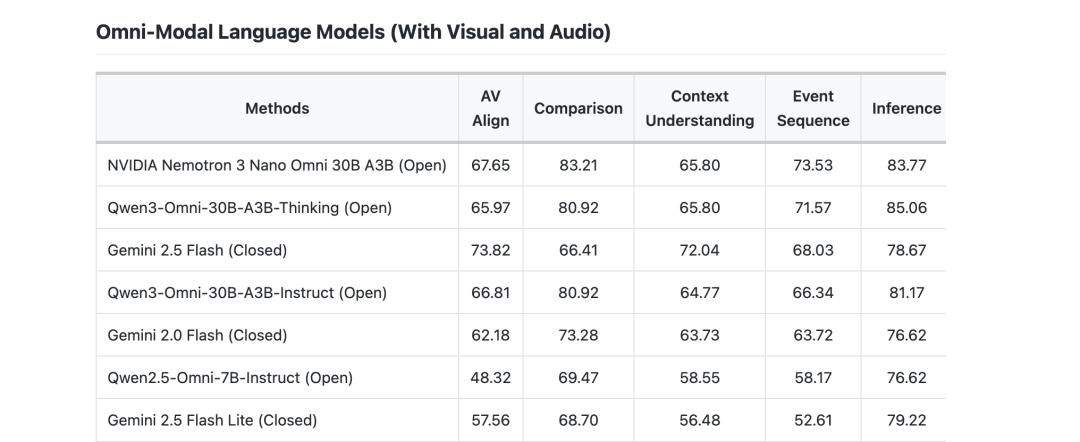The width and height of the screenshot is (1080, 442).
Task: Click the 71.57 Event Sequence score
Action: 812,208
